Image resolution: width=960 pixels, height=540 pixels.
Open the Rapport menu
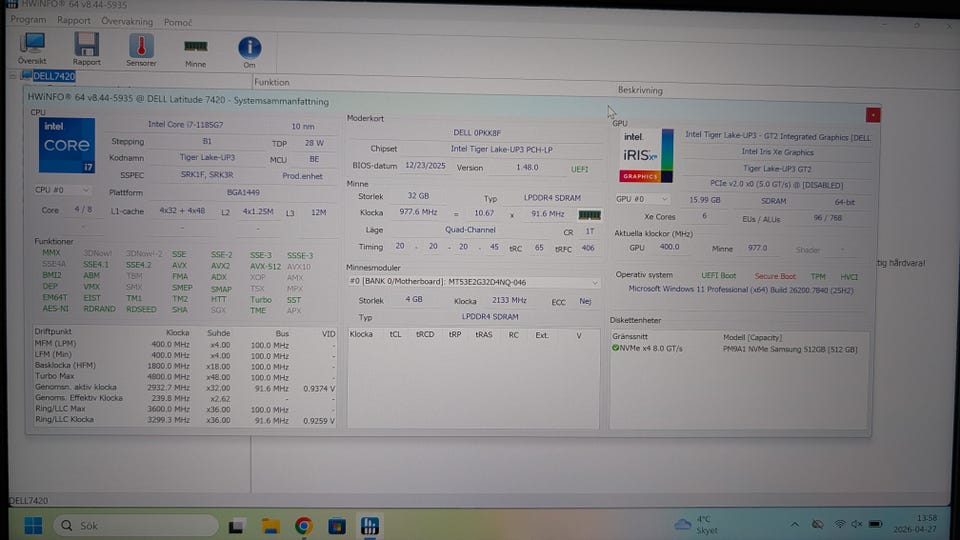tap(73, 20)
